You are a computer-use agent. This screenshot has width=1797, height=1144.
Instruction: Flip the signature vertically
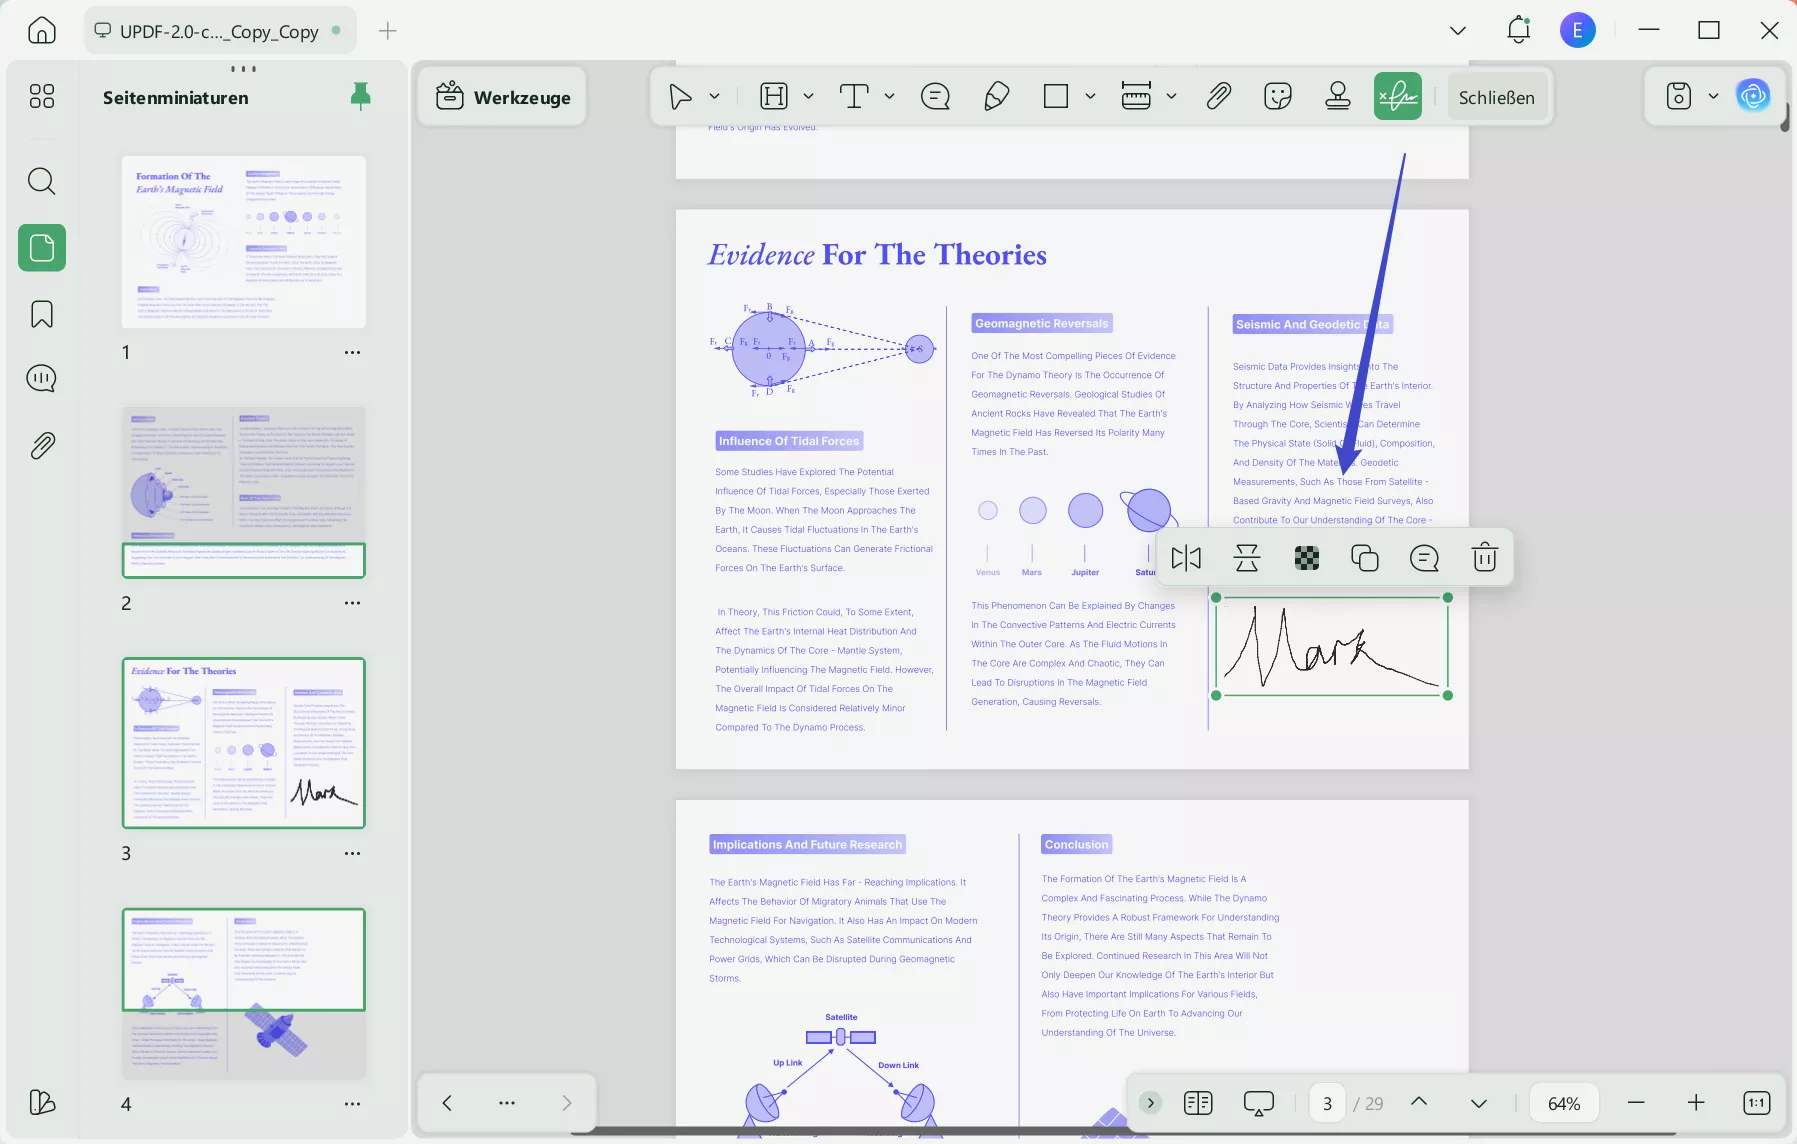coord(1247,558)
